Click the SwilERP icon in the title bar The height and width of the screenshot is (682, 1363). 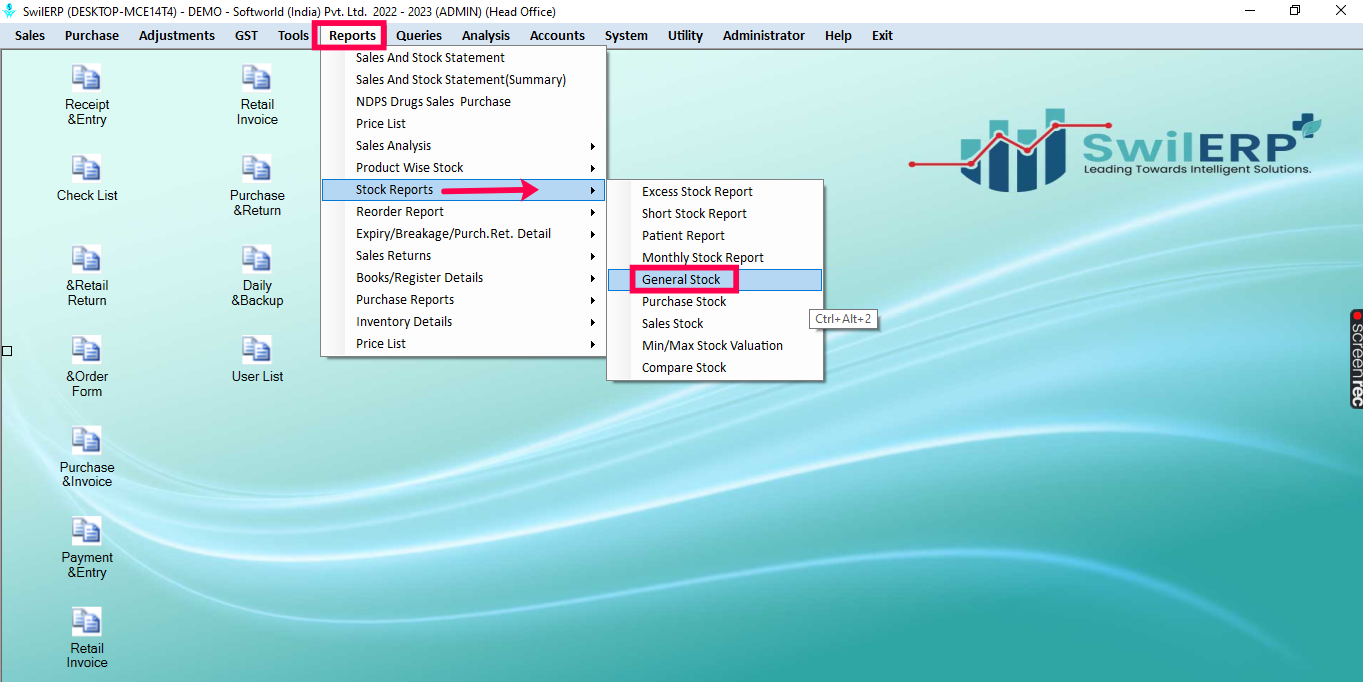(x=10, y=11)
